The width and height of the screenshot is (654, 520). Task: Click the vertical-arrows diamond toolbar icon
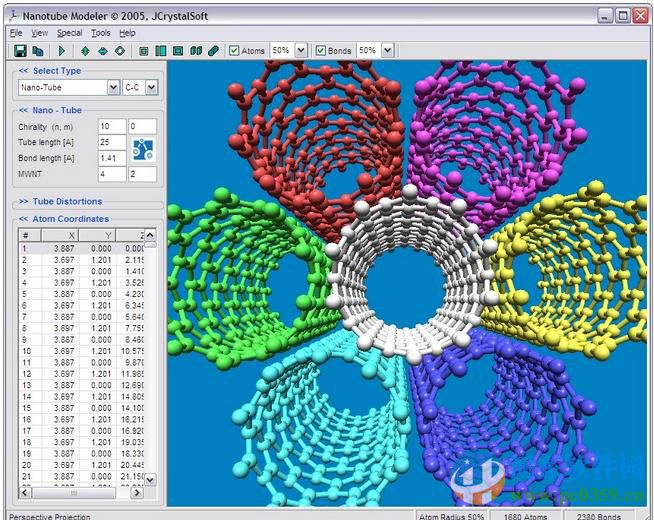click(85, 51)
